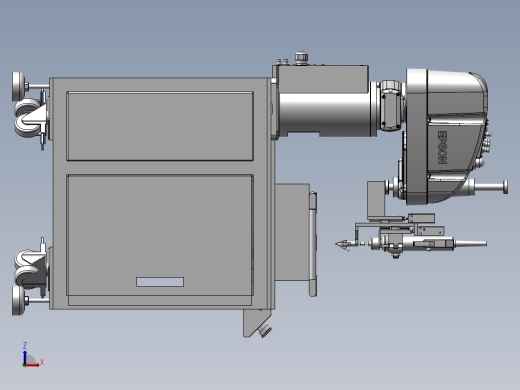520x390 pixels.
Task: Select the upper door panel of the cabinet
Action: click(160, 126)
